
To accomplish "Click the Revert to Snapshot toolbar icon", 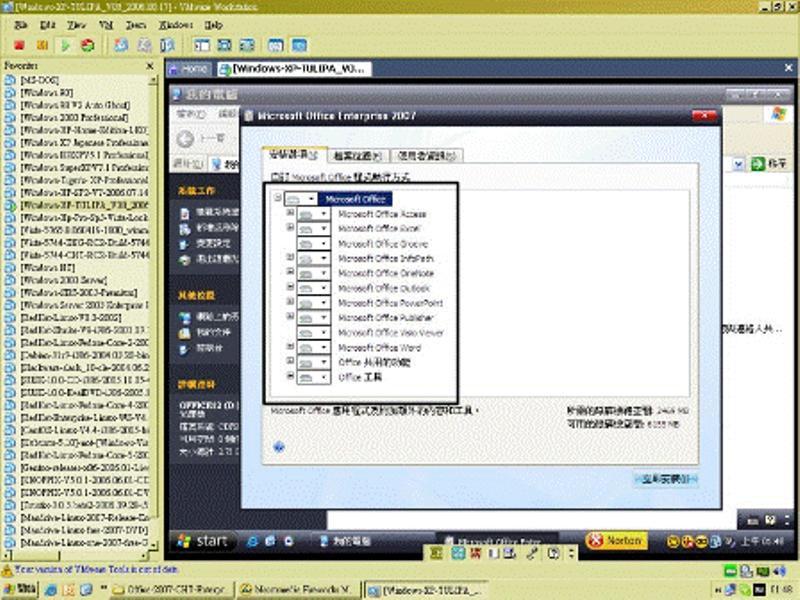I will pyautogui.click(x=144, y=45).
